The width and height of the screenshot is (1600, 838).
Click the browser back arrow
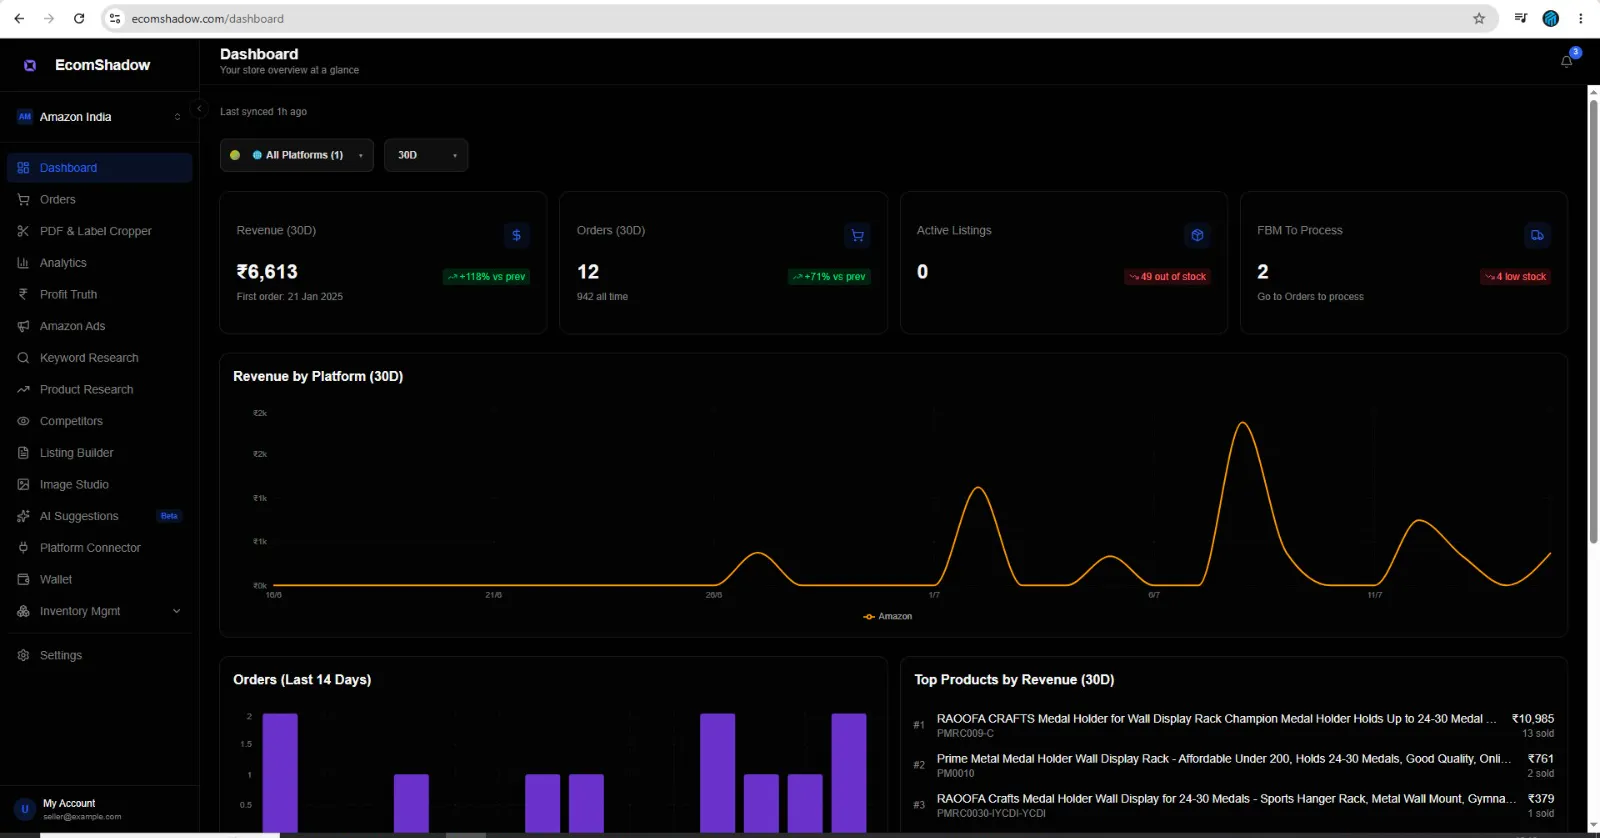[x=19, y=18]
